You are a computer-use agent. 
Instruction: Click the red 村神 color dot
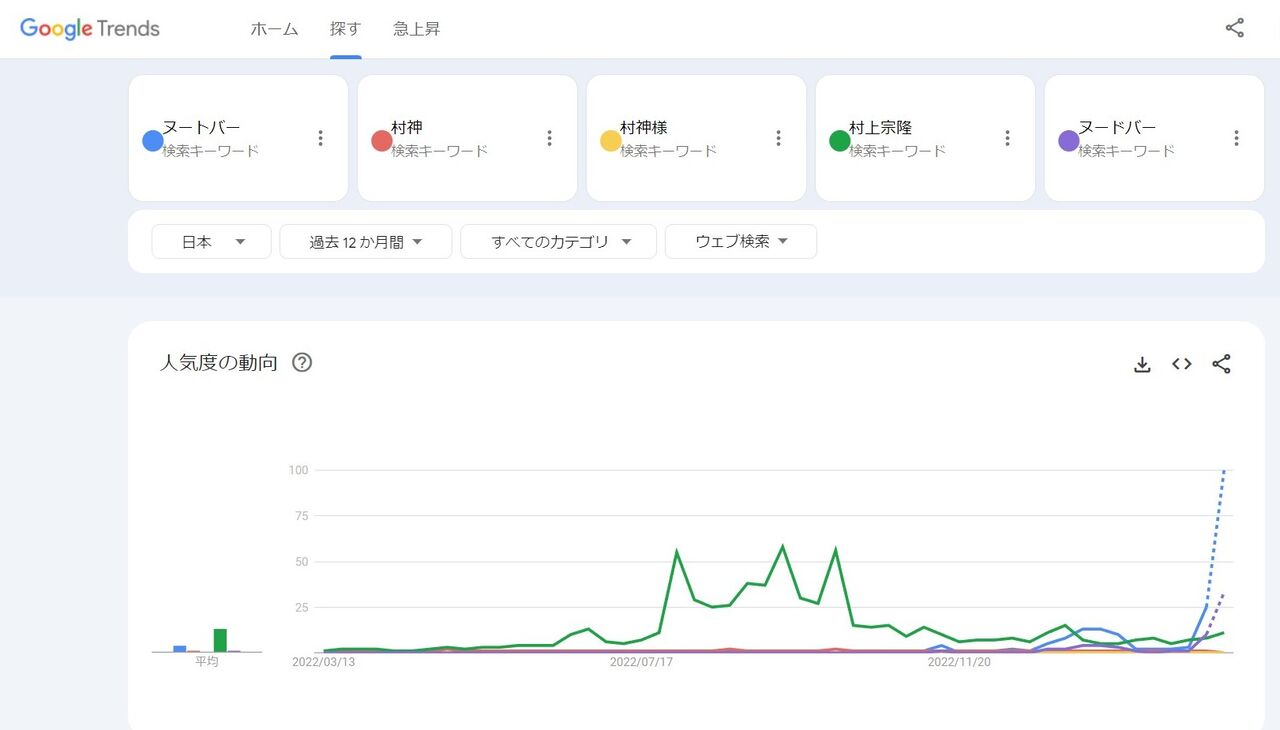[x=381, y=141]
